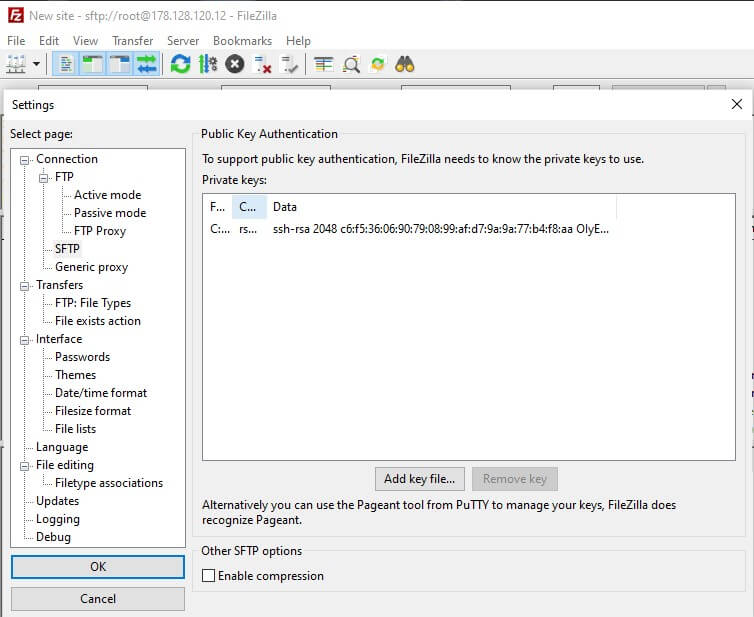Open the View menu
The width and height of the screenshot is (754, 617).
(86, 41)
